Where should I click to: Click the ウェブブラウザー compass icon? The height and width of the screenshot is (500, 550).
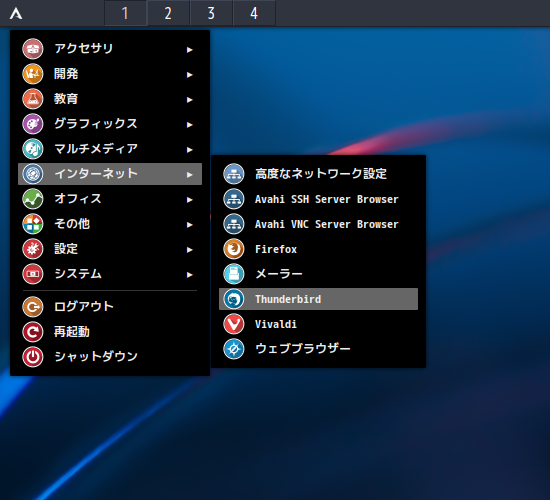click(234, 349)
